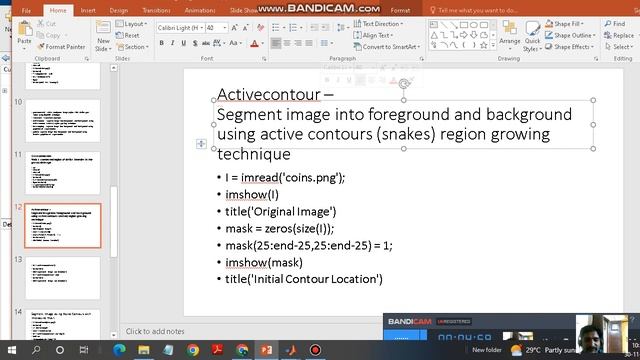Justify the paragraph text
640x360 pixels.
(309, 43)
